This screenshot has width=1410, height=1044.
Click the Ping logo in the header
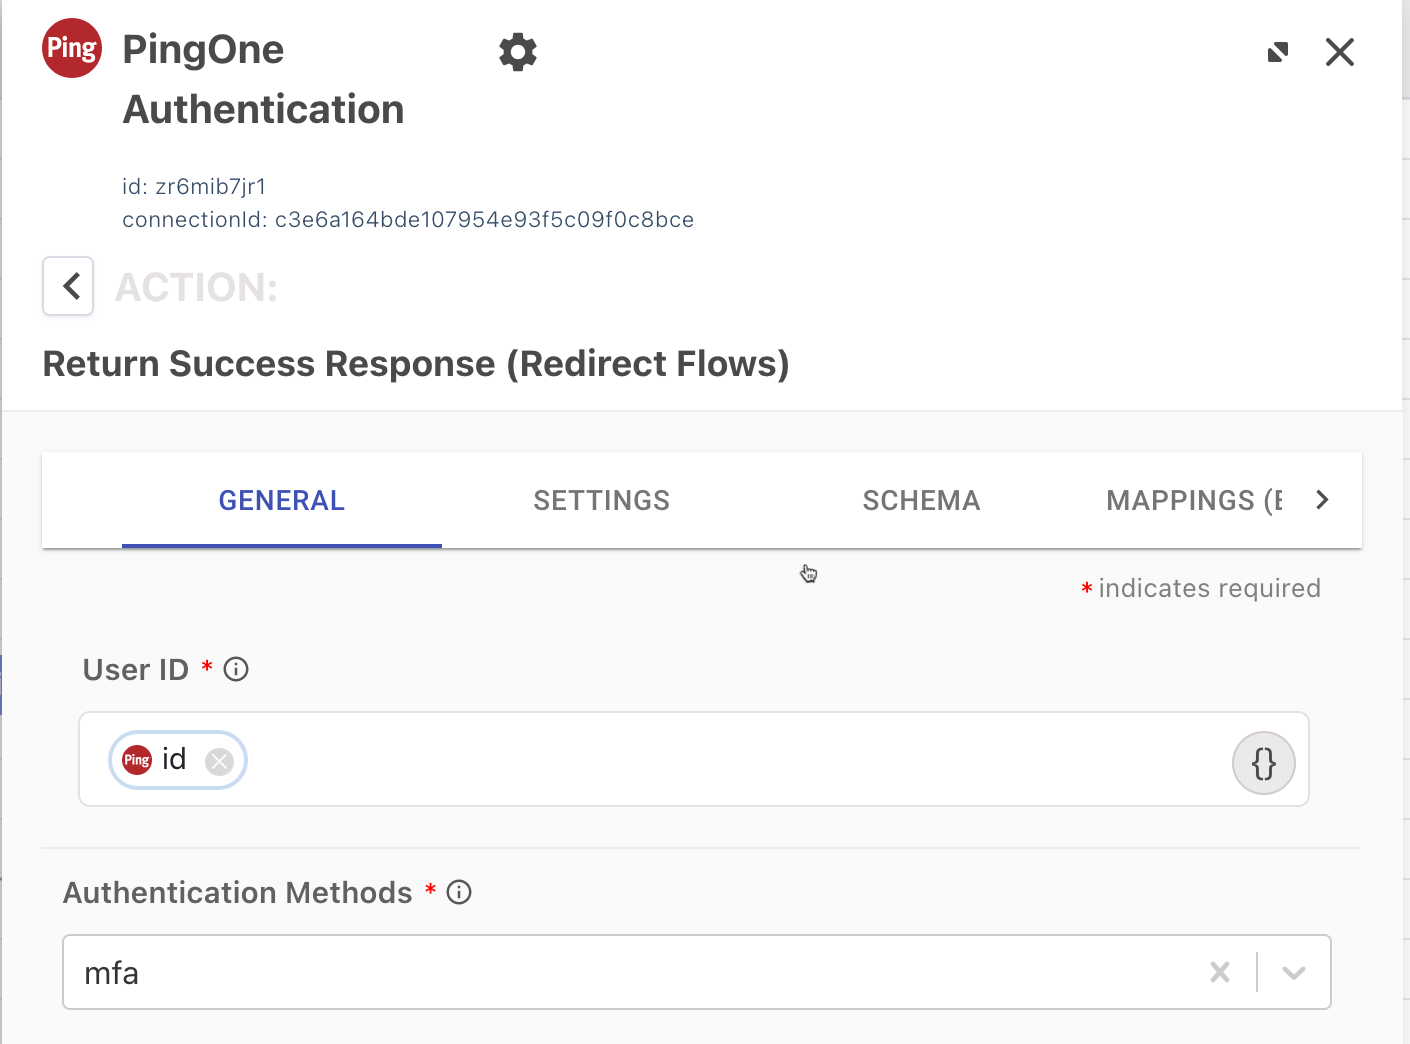point(72,48)
